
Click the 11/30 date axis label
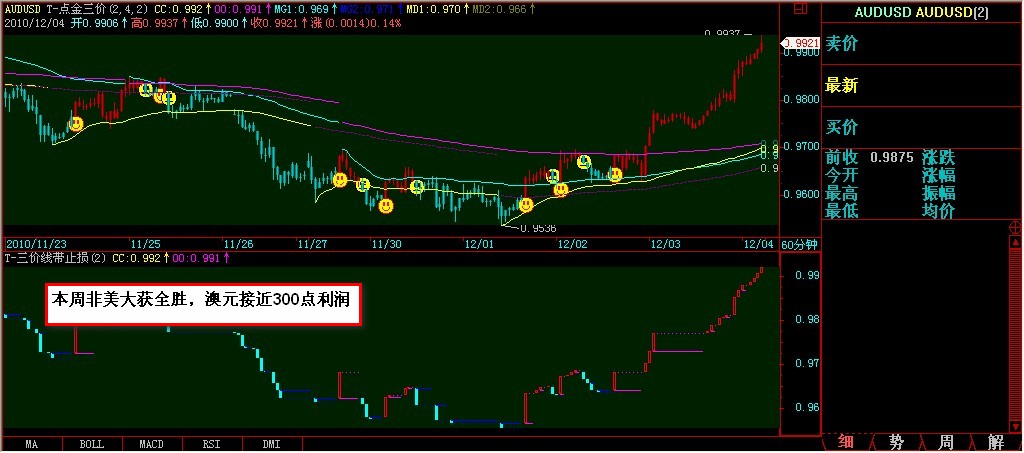pos(386,244)
